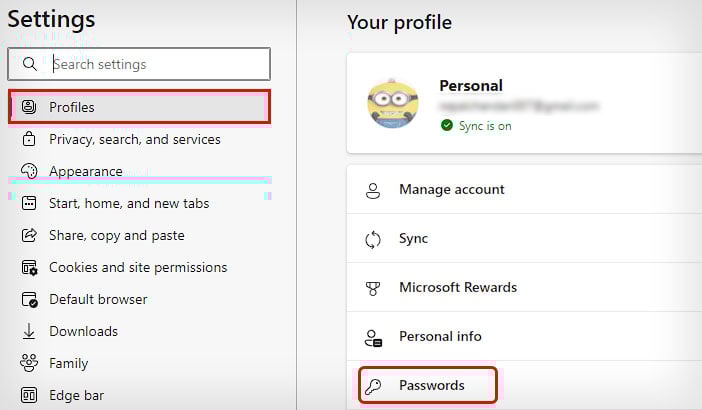The image size is (702, 410).
Task: Click the Passwords key icon
Action: click(374, 385)
